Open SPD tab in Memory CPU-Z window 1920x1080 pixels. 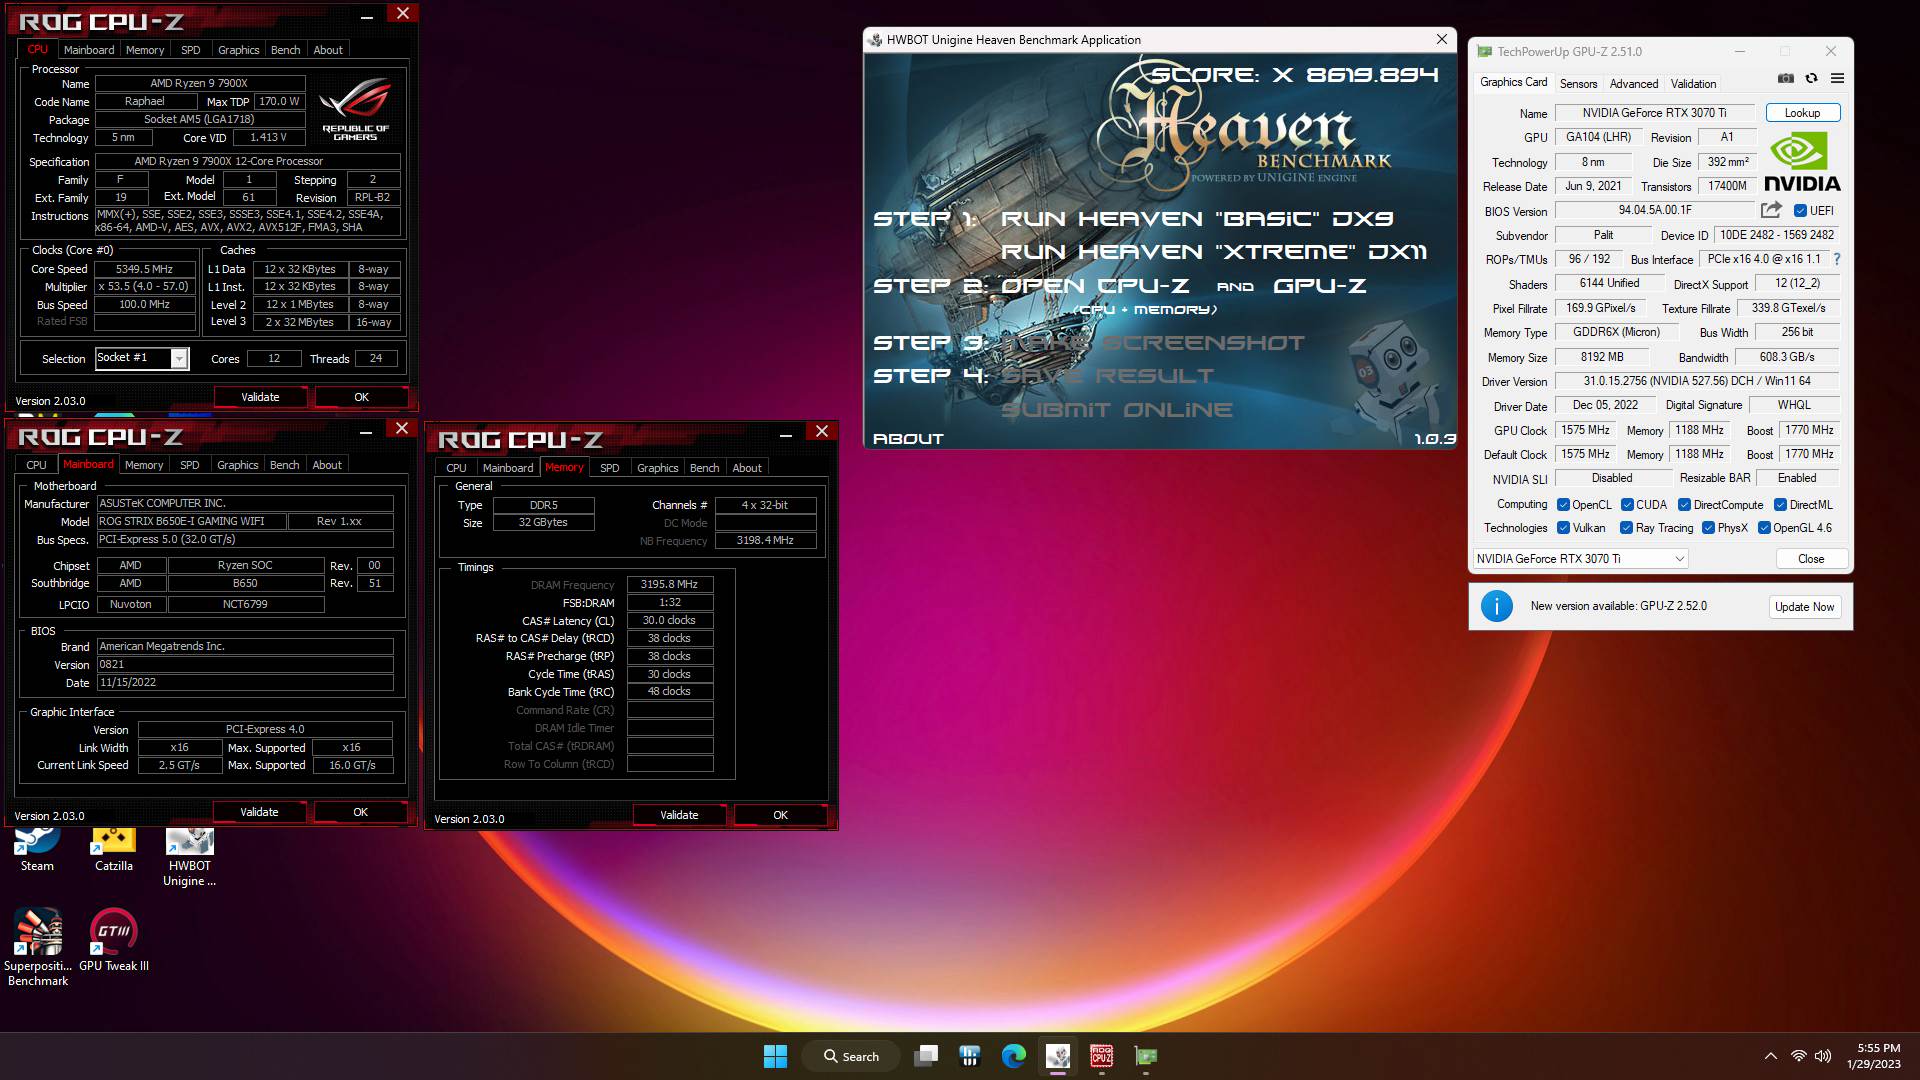point(609,468)
